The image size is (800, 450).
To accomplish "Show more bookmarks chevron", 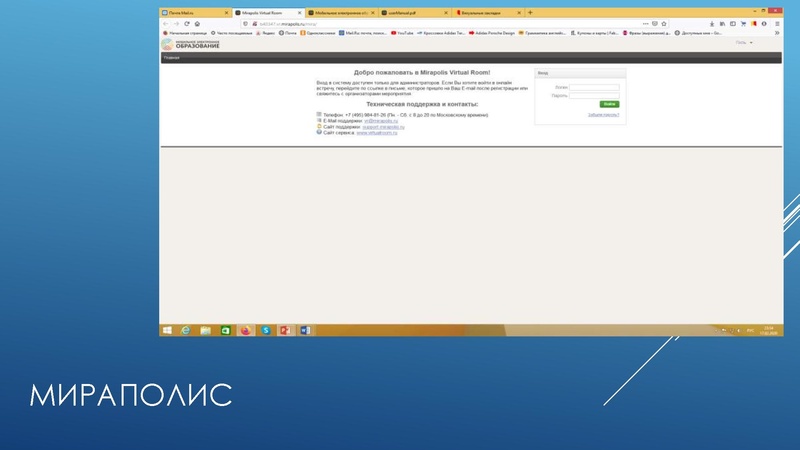I will [x=777, y=33].
